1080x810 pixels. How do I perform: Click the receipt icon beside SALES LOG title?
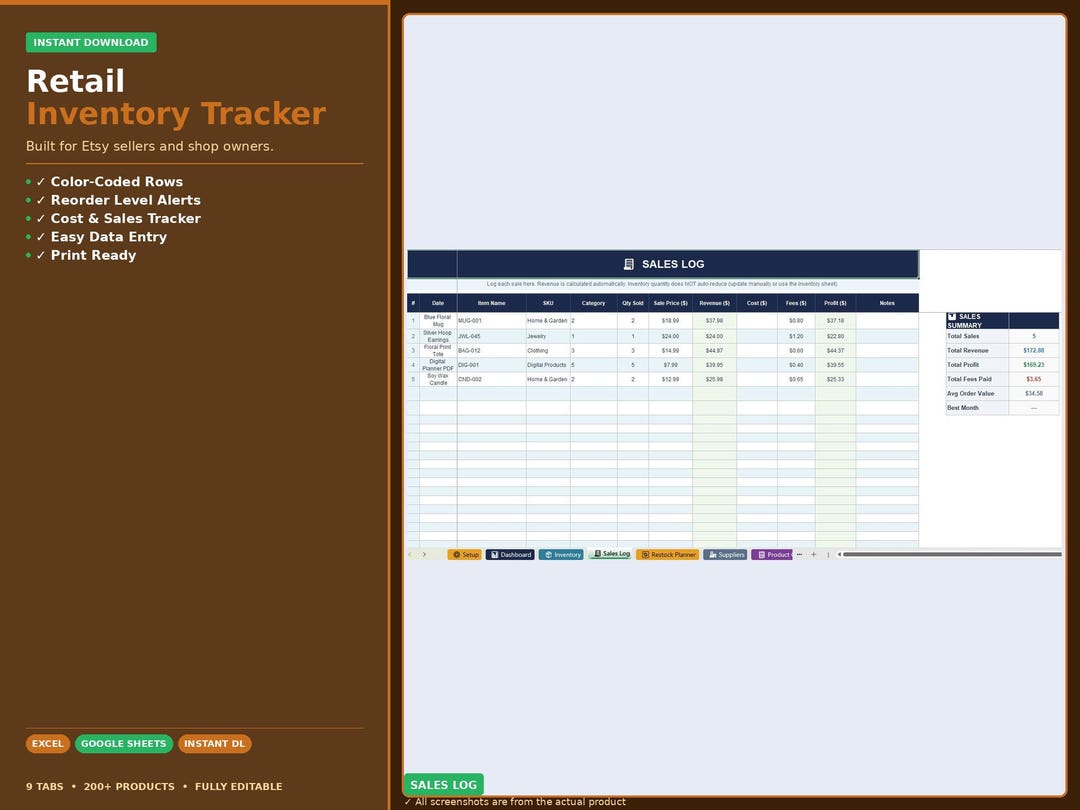[629, 264]
